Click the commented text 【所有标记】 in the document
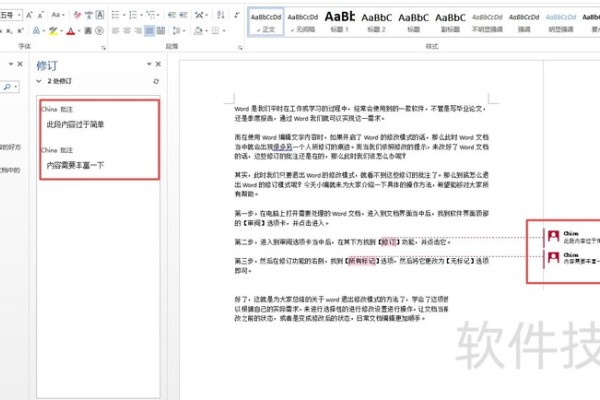The image size is (600, 400). [361, 261]
